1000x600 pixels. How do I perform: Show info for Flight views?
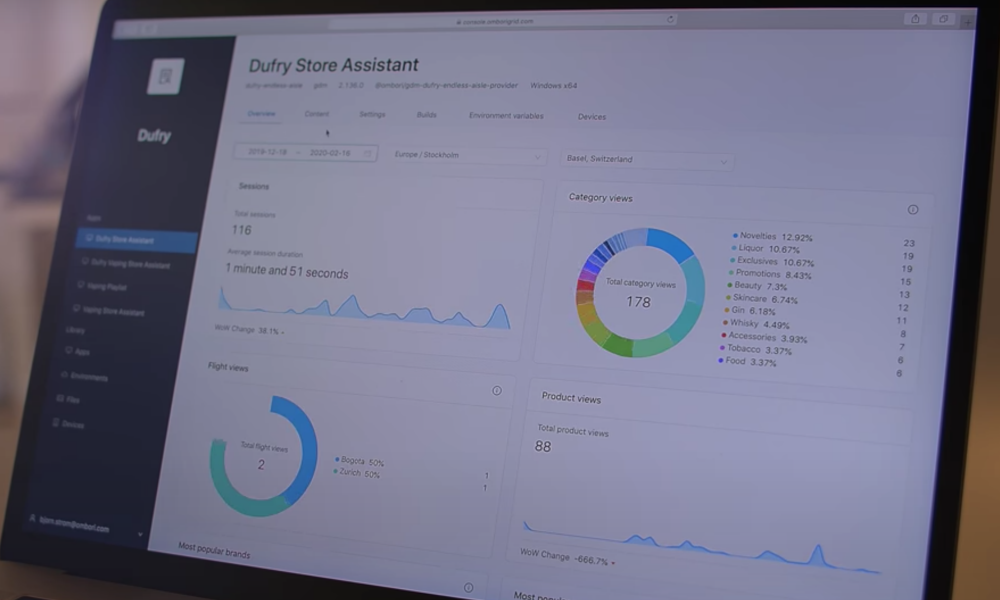click(x=496, y=390)
